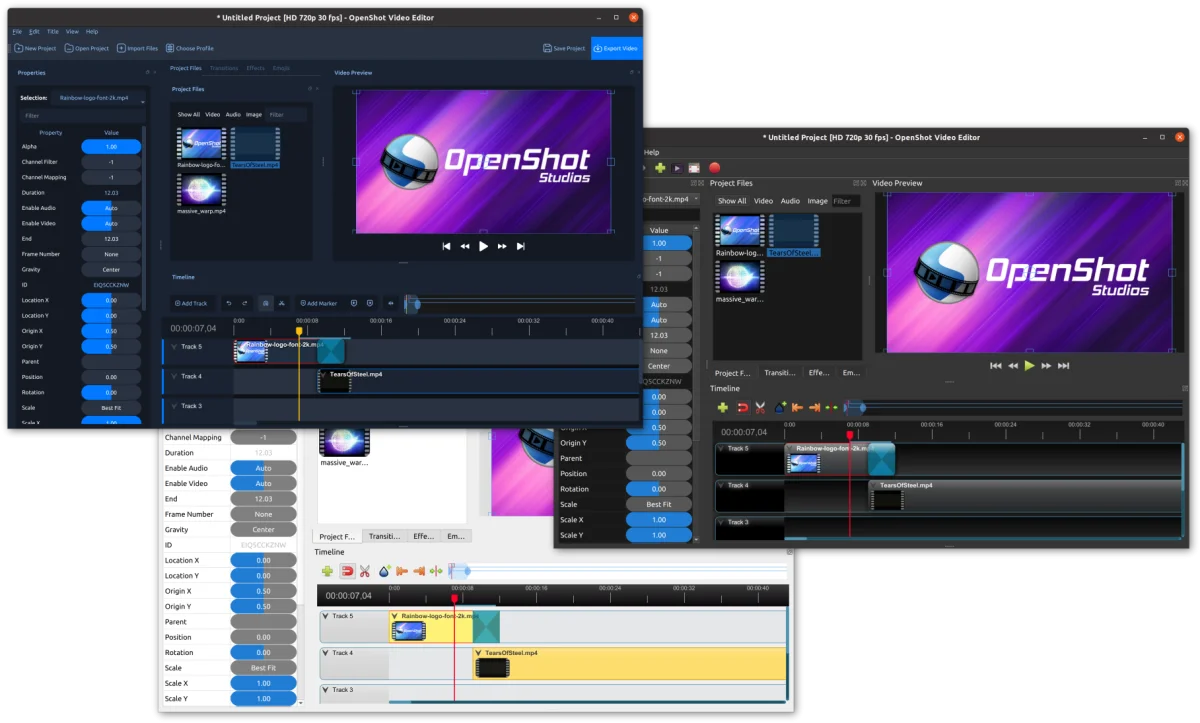
Task: Click Add Marker droplet in light window timeline
Action: [384, 571]
